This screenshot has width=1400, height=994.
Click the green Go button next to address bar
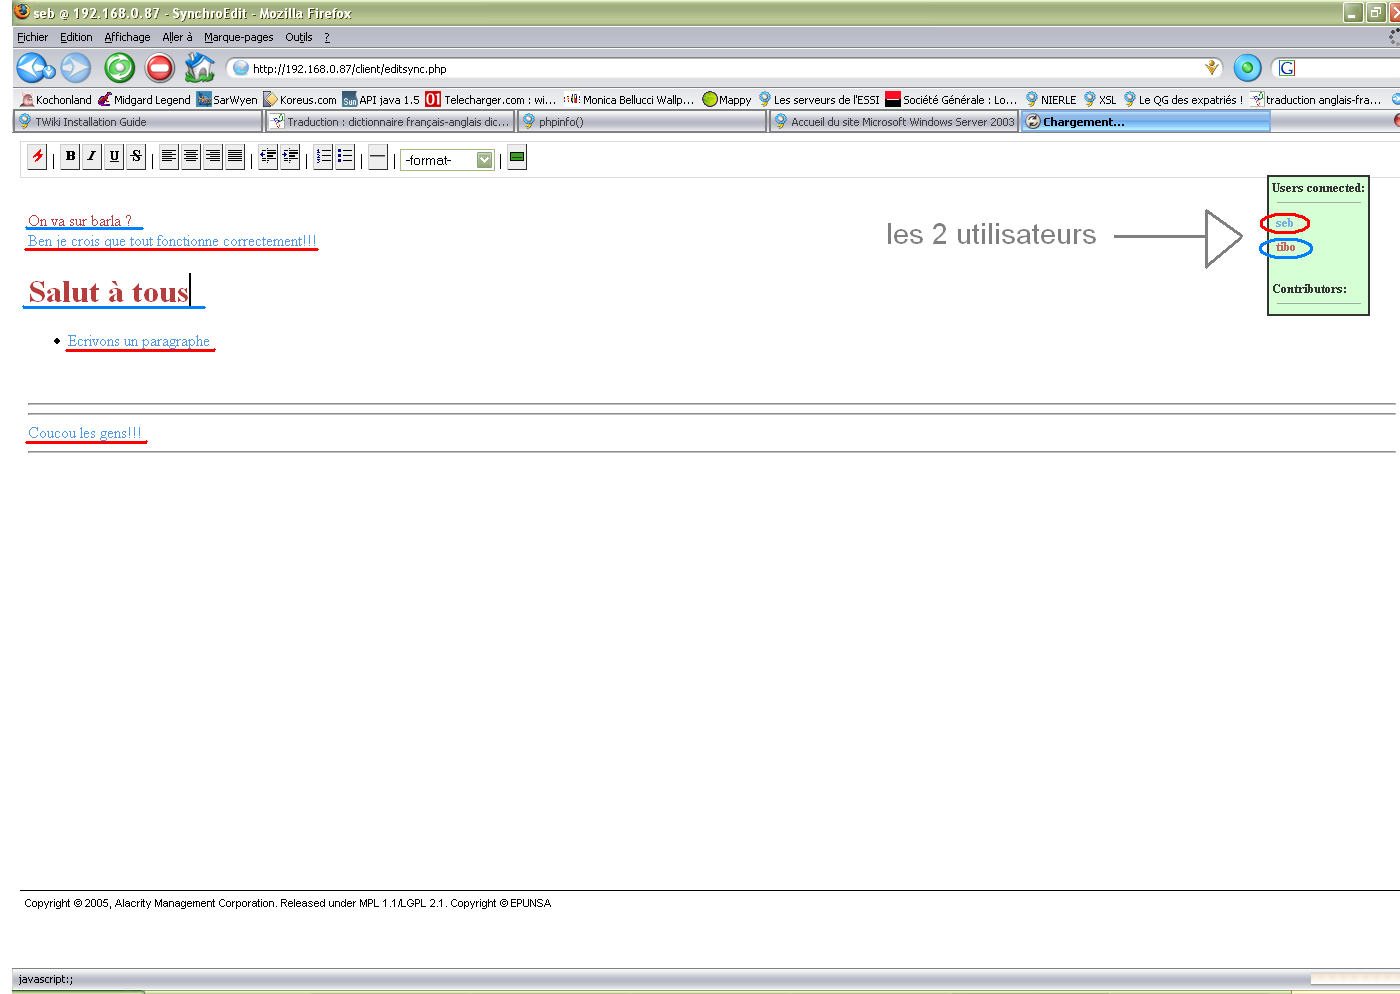click(x=1247, y=68)
